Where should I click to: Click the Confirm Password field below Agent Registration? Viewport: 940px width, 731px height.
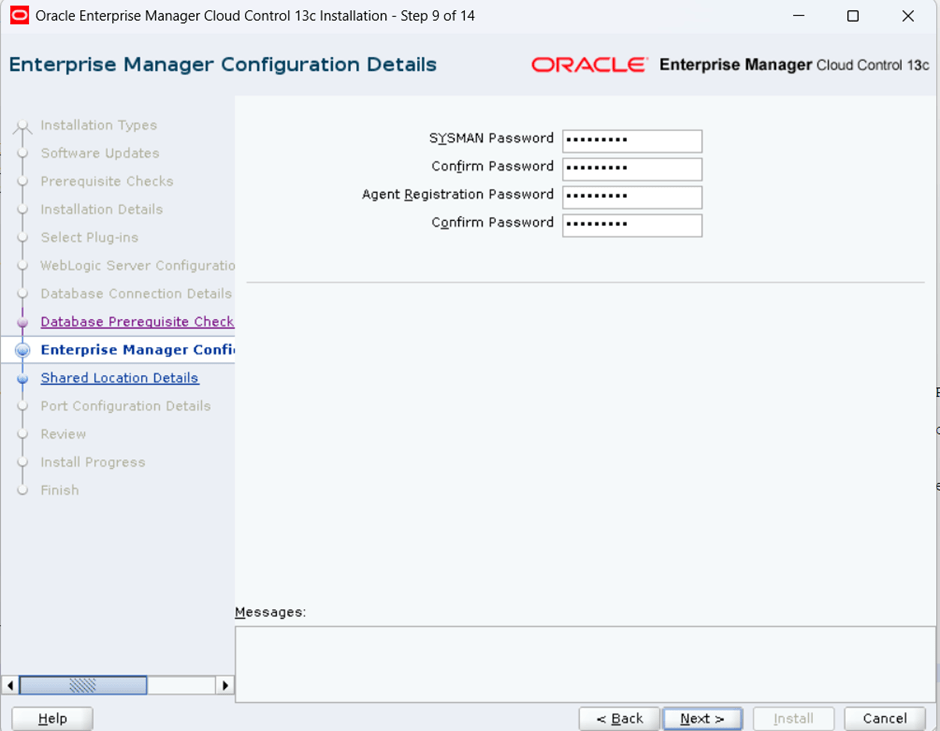632,225
